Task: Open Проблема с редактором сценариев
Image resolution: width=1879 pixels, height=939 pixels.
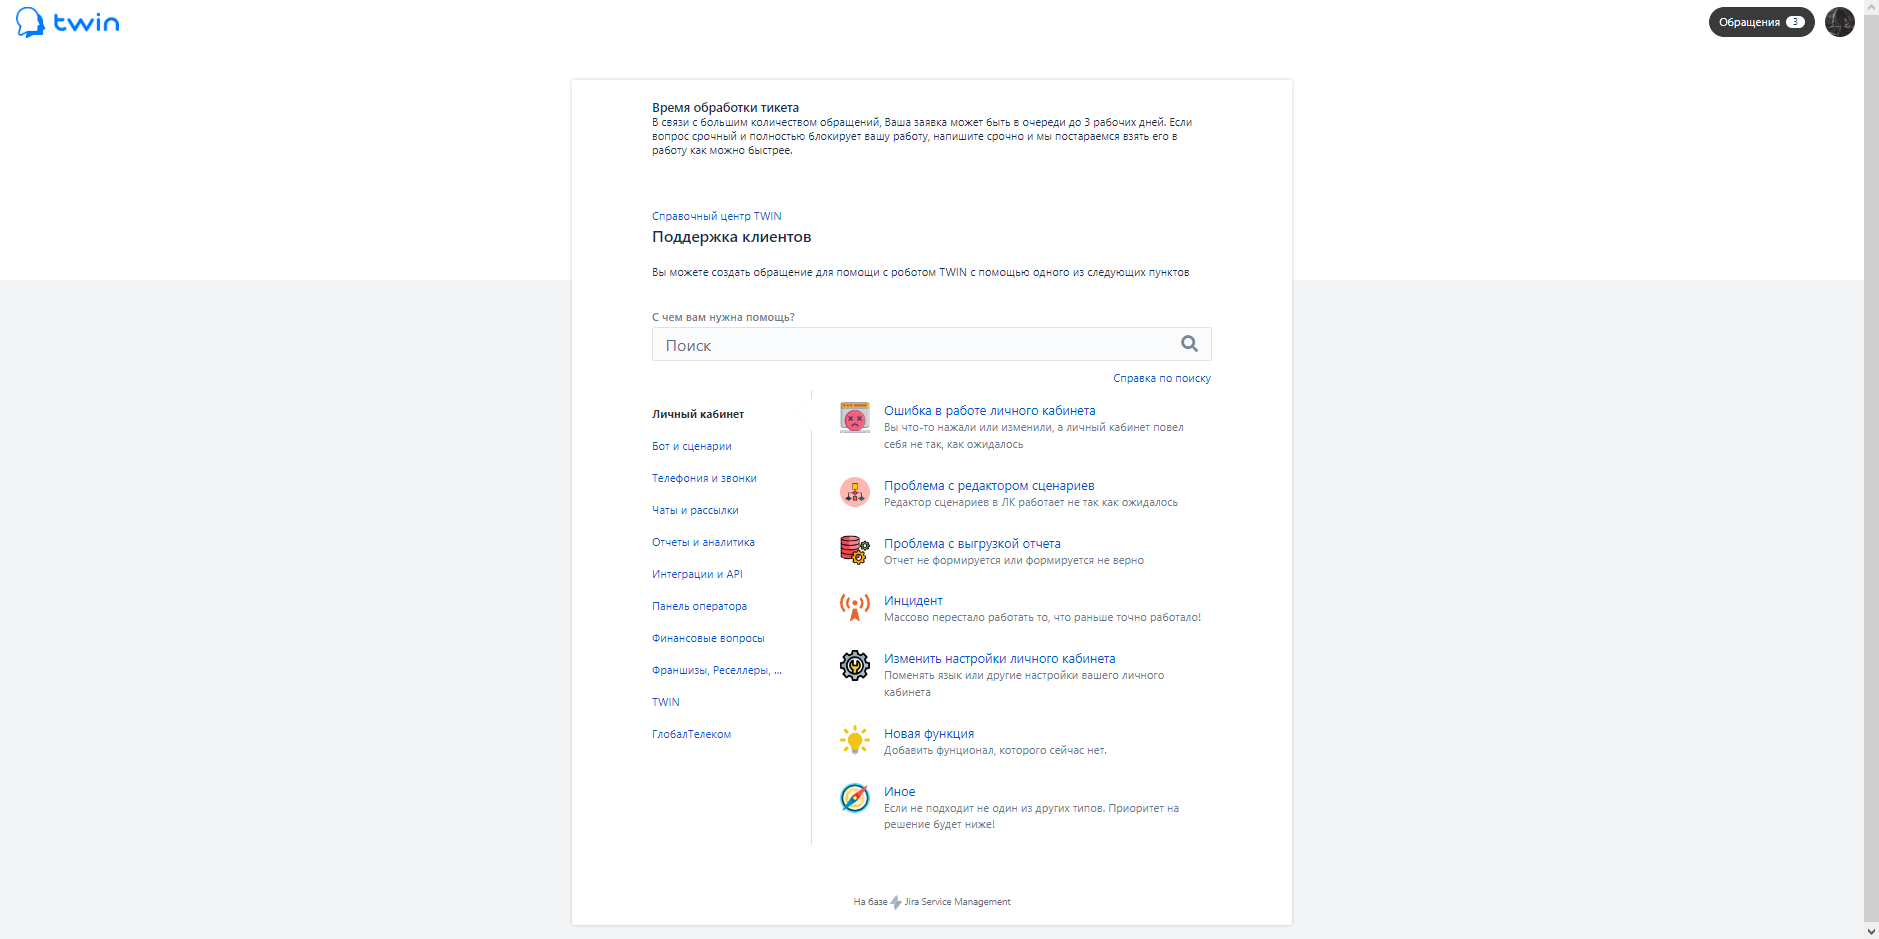Action: pyautogui.click(x=989, y=485)
